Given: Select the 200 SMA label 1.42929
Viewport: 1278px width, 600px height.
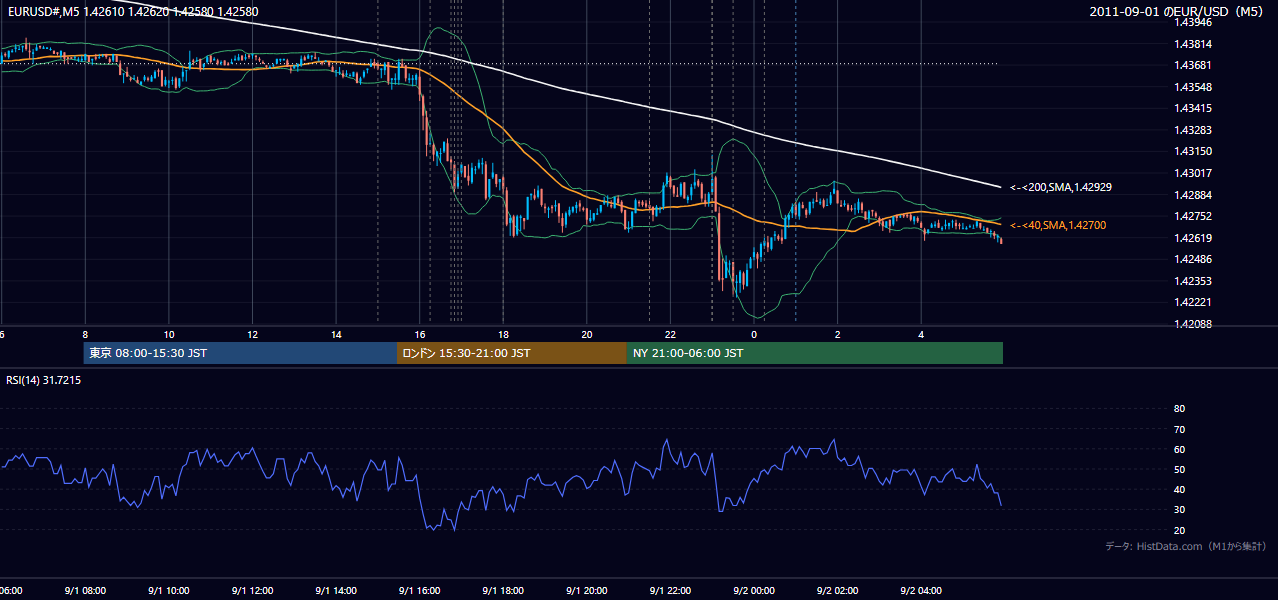Looking at the screenshot, I should [x=1061, y=187].
